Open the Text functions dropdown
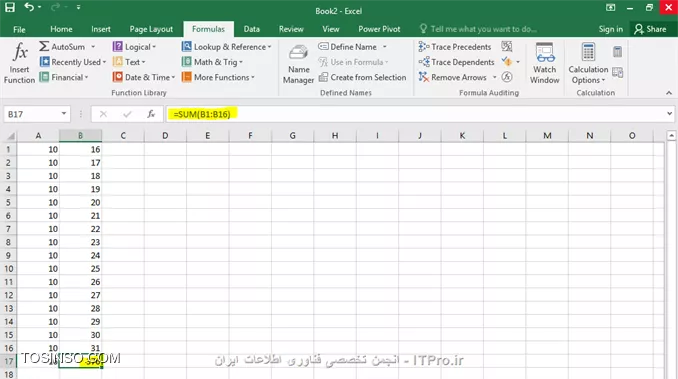The height and width of the screenshot is (379, 678). (129, 62)
